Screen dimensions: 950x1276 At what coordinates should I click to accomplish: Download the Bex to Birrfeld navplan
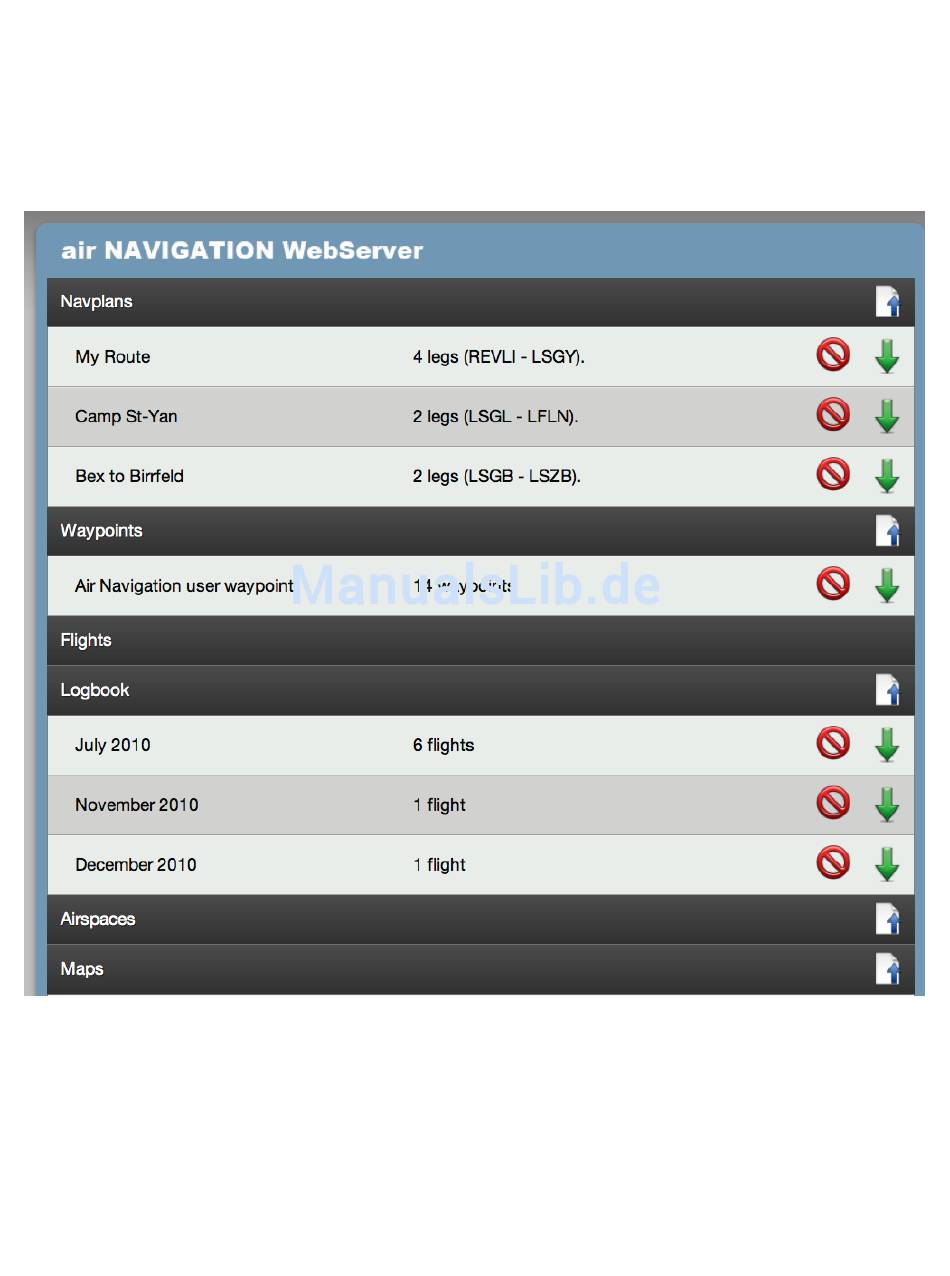point(887,476)
